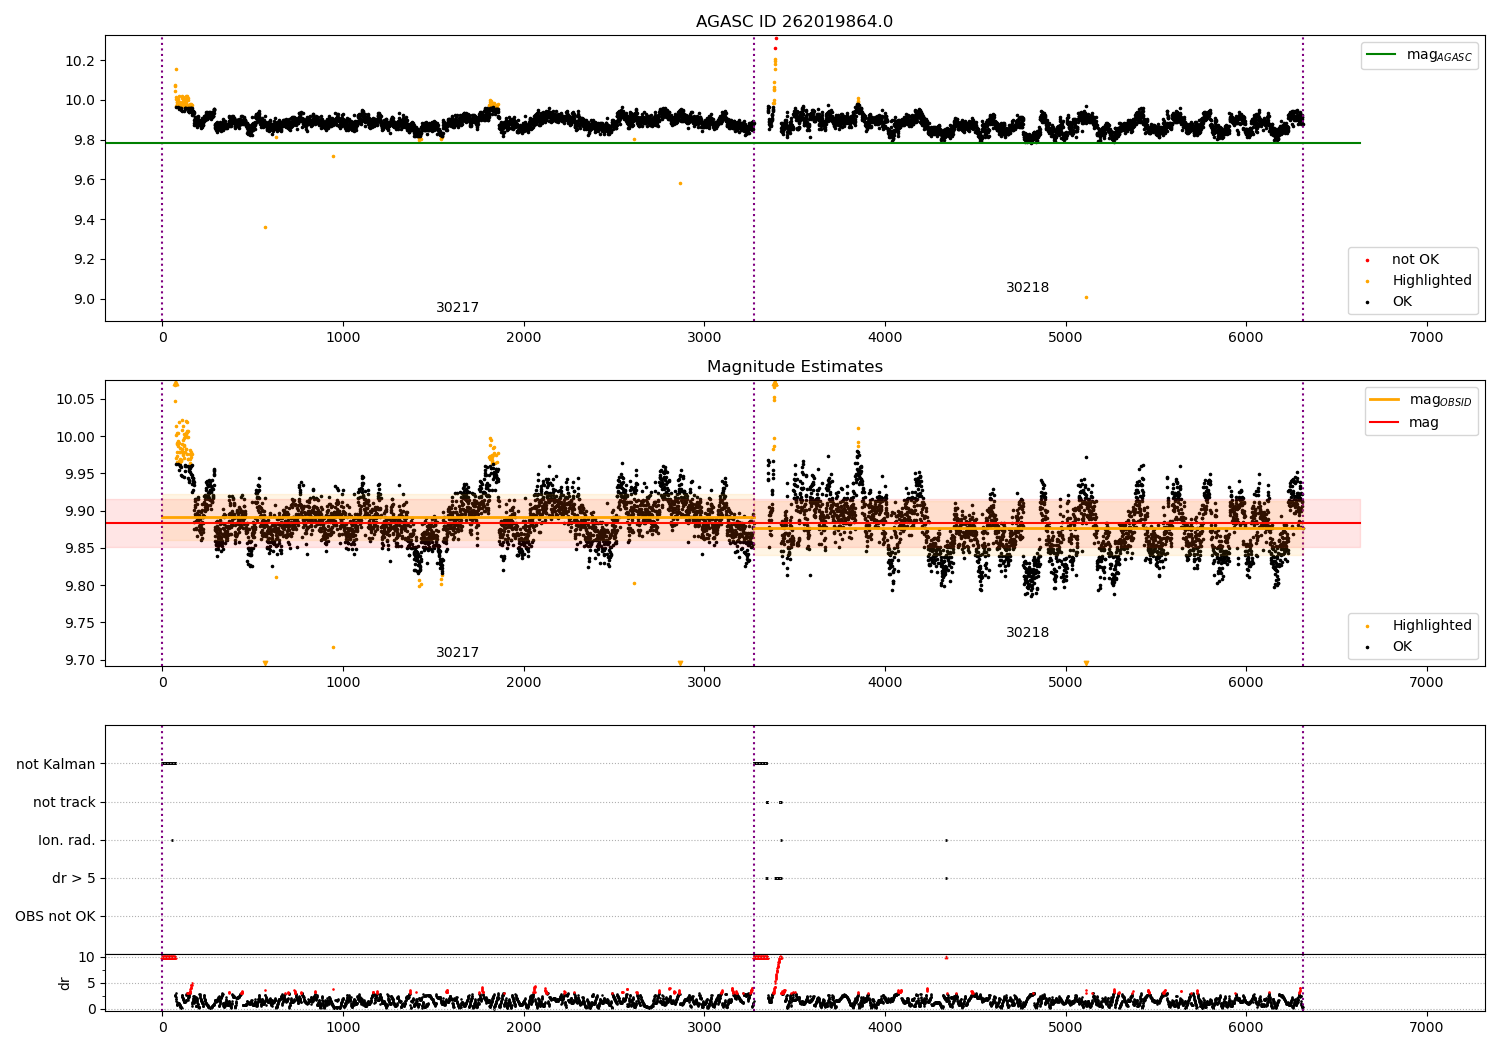Click the green mag AGASC legend line swatch
Image resolution: width=1500 pixels, height=1050 pixels.
pos(1382,55)
